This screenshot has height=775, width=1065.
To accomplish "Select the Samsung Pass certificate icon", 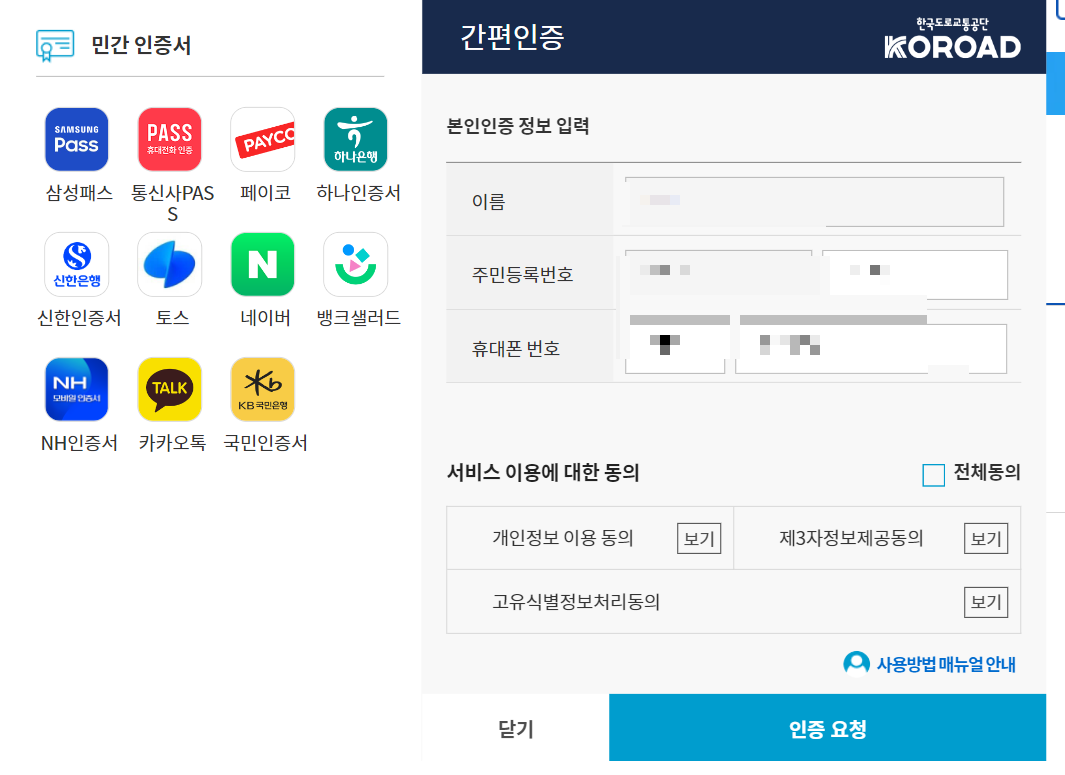I will [77, 139].
